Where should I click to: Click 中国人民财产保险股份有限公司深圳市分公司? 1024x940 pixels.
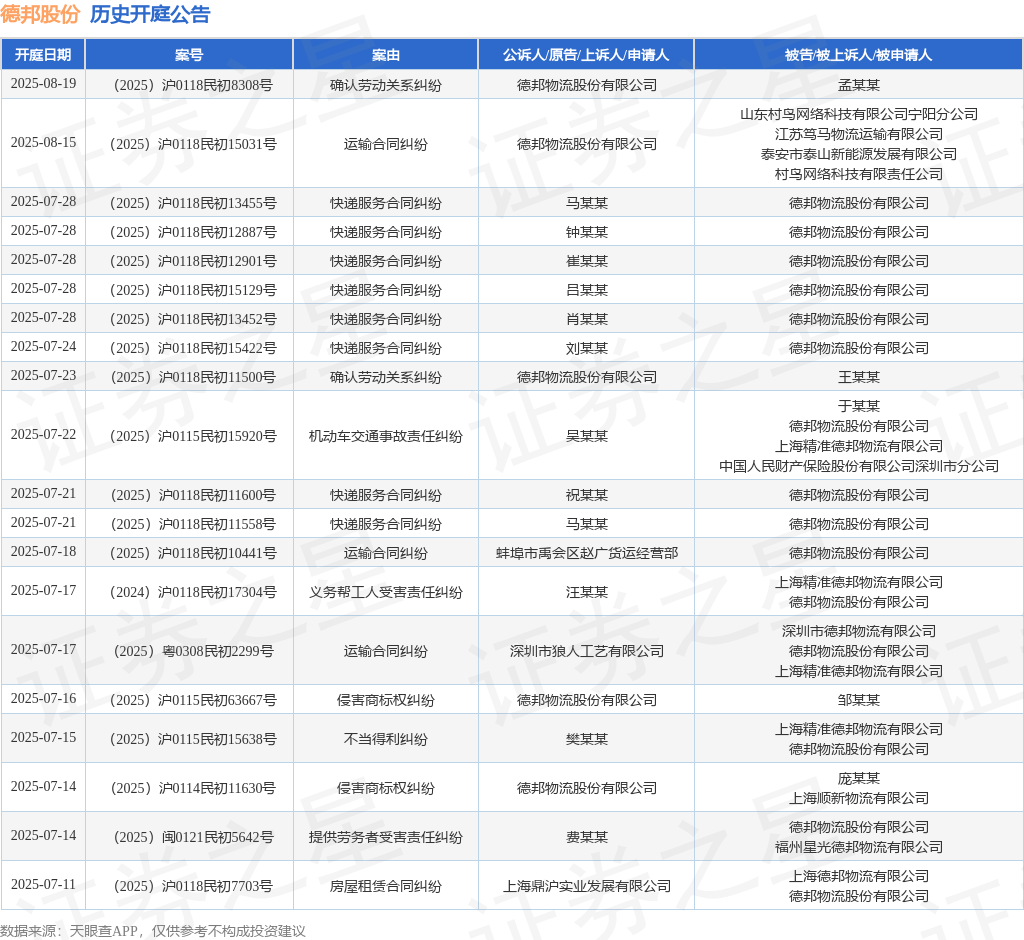coord(859,466)
